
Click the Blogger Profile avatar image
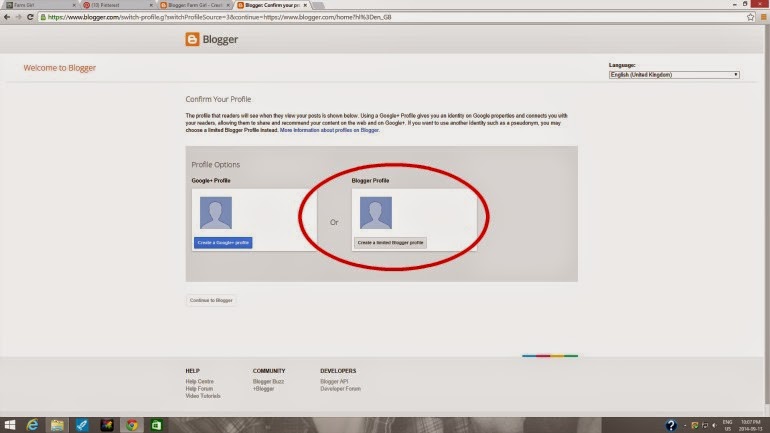(376, 213)
